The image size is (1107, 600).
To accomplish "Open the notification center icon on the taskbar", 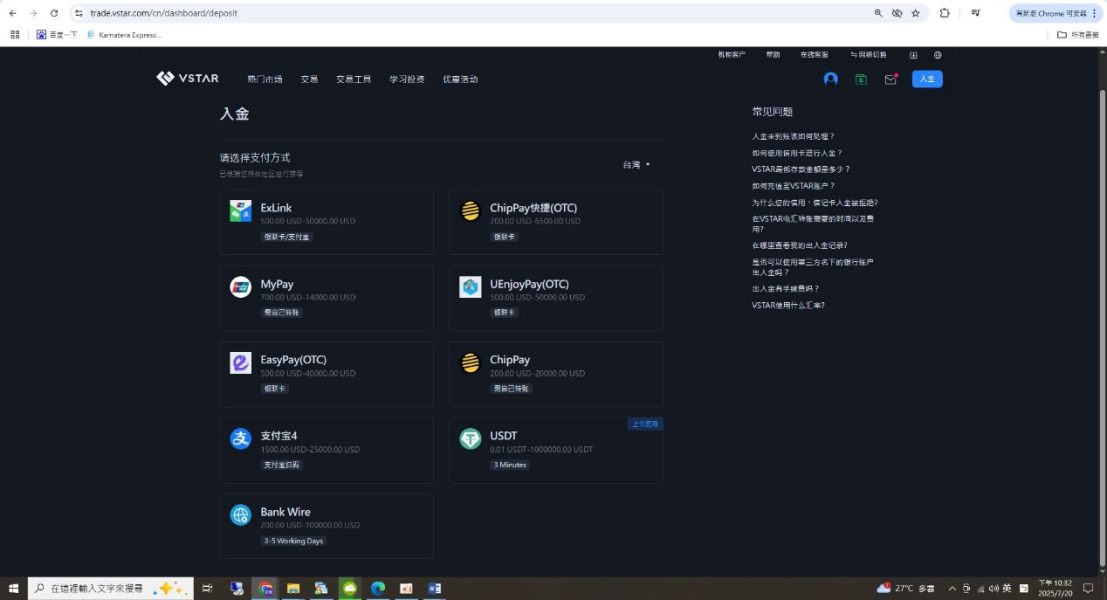I will tap(1088, 588).
